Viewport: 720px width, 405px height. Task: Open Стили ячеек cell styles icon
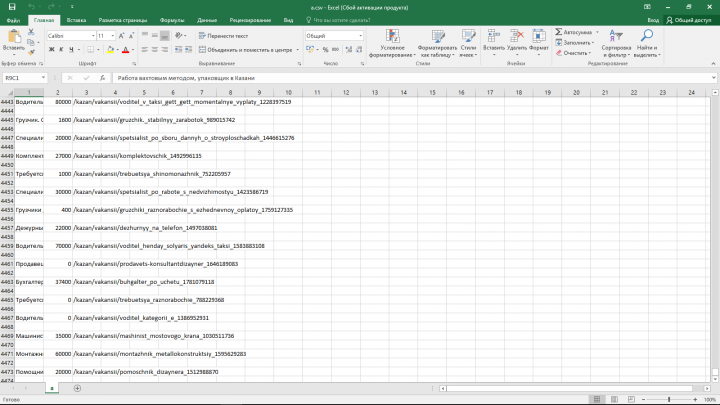(468, 36)
